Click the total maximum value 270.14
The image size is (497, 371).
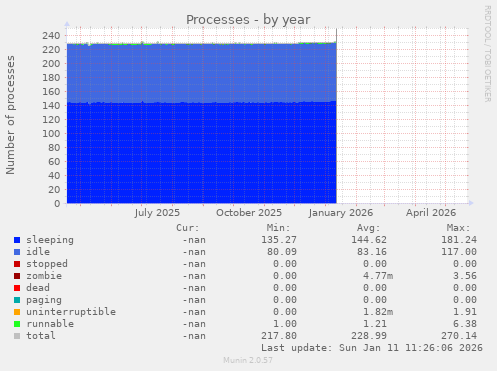coord(459,336)
